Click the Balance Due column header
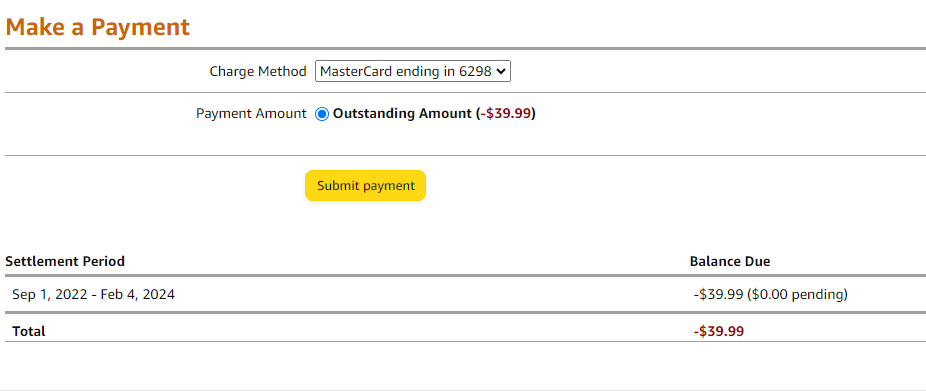The height and width of the screenshot is (391, 926). [x=730, y=261]
